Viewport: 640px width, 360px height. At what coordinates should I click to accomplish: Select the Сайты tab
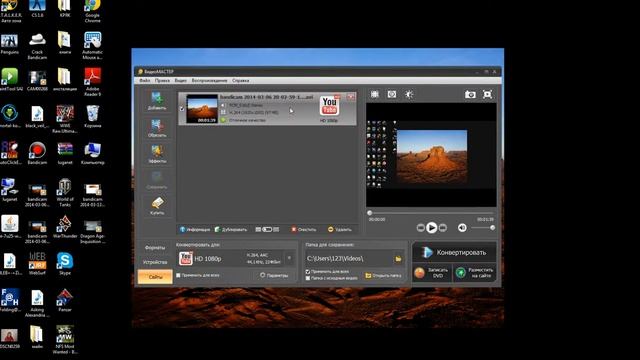pyautogui.click(x=155, y=276)
